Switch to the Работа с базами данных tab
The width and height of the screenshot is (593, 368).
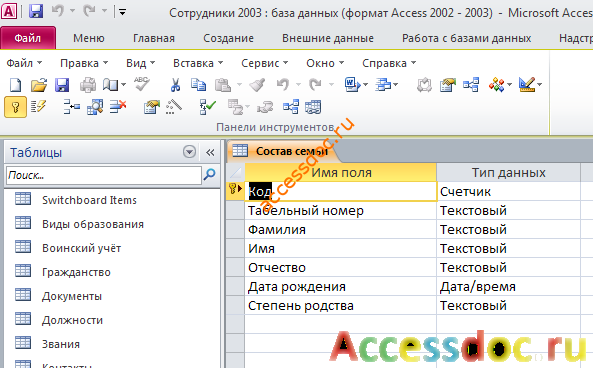466,38
